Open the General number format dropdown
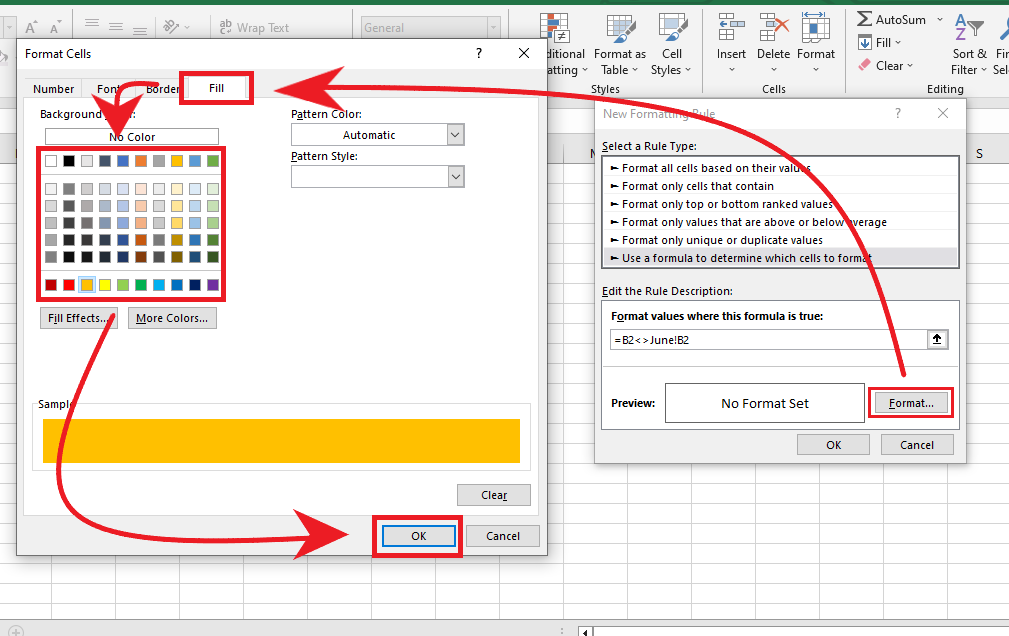This screenshot has height=636, width=1009. coord(494,26)
